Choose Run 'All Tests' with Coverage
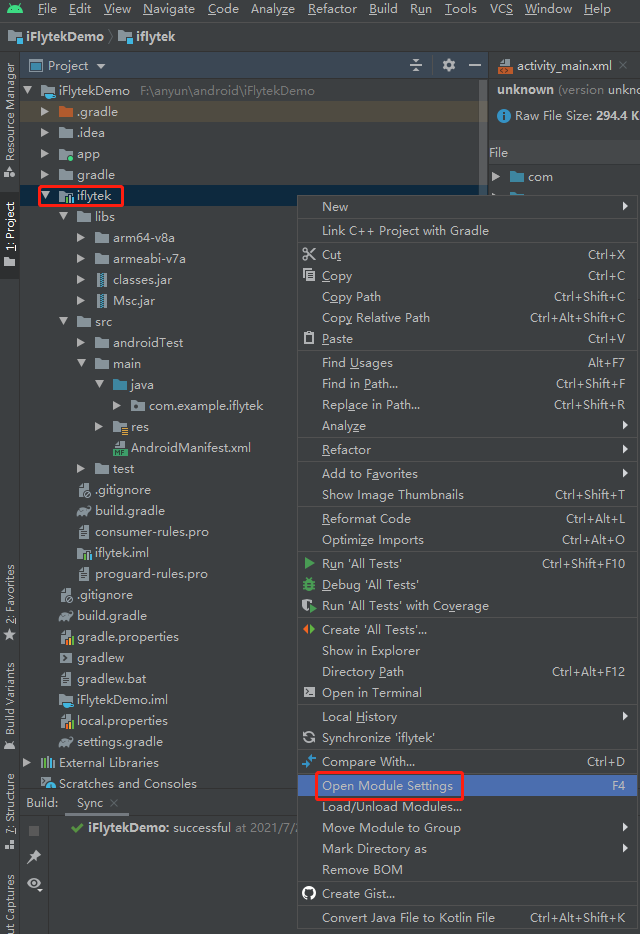Viewport: 640px width, 934px height. 468,606
